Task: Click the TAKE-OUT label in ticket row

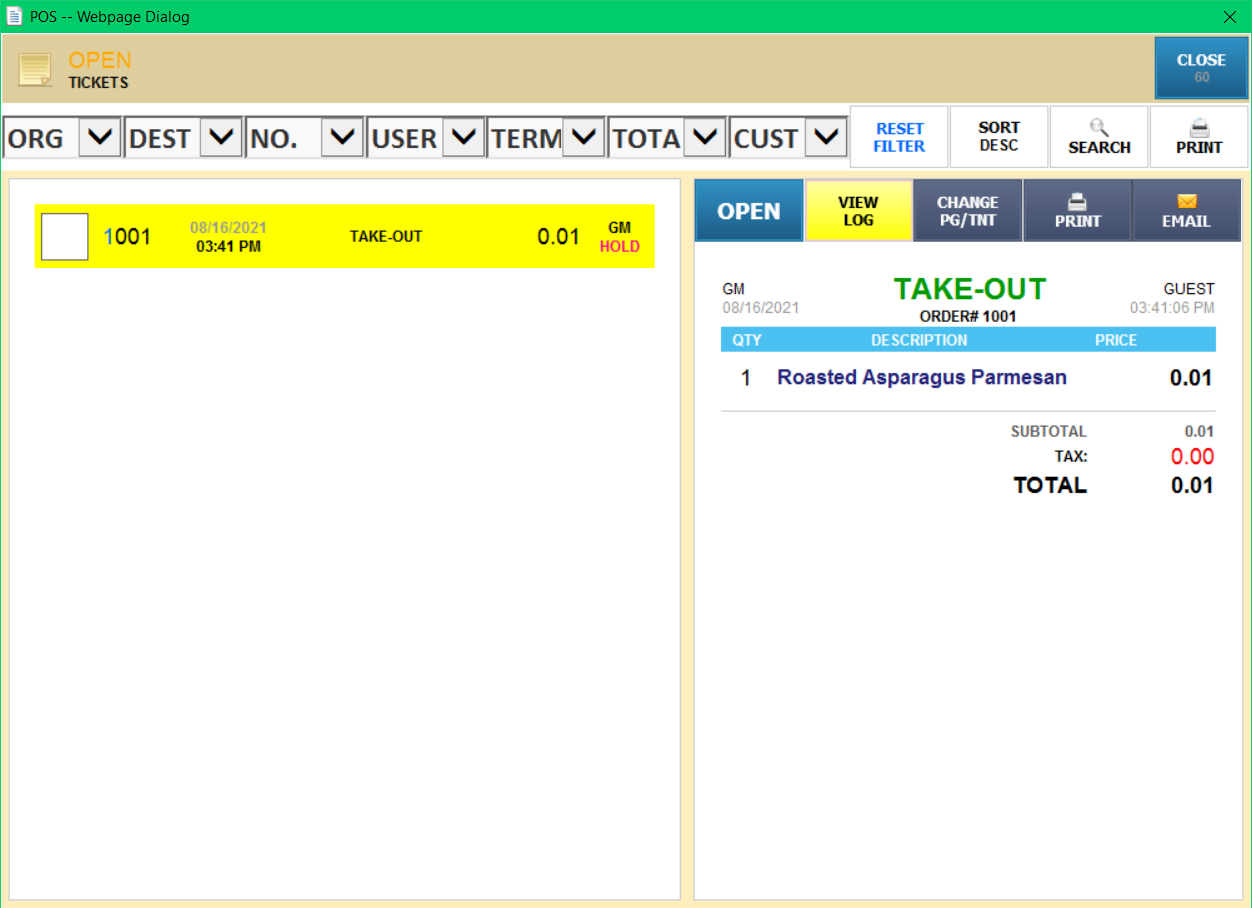Action: point(386,237)
